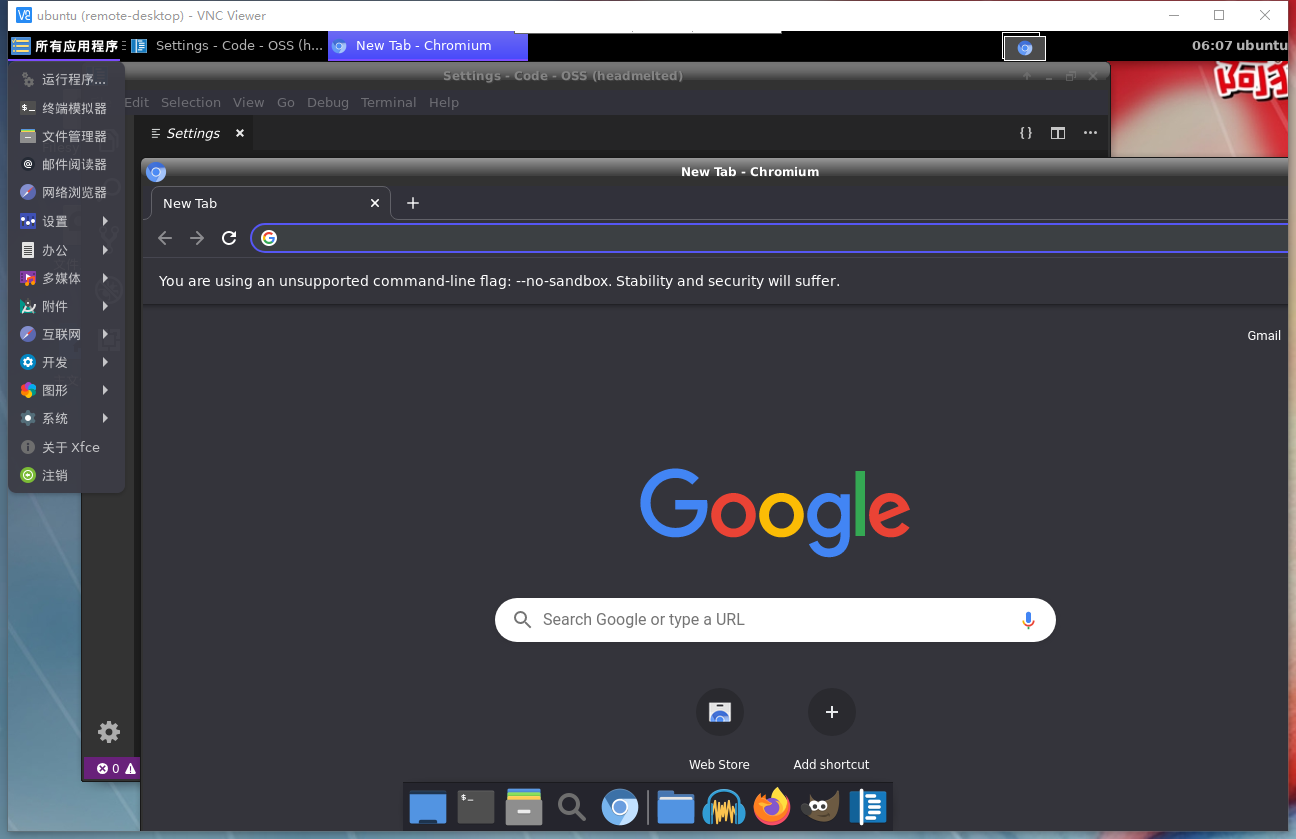The width and height of the screenshot is (1296, 839).
Task: Launch Chromium from the dock
Action: (x=620, y=807)
